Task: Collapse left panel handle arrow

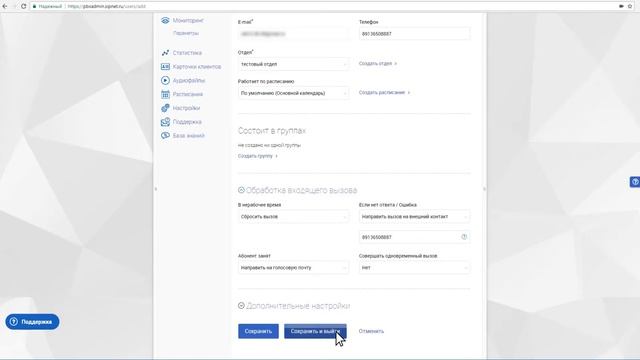Action: point(156,189)
